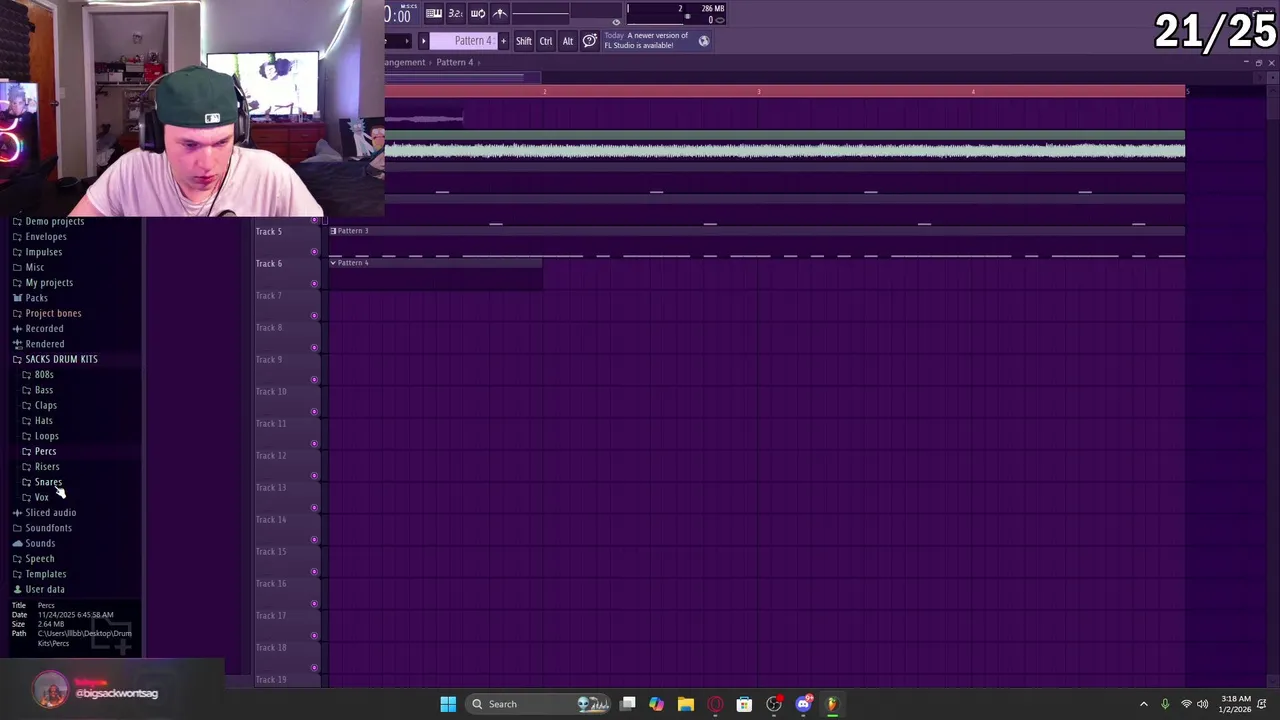Screen dimensions: 1280x720
Task: Select the Vox folder
Action: [35, 497]
